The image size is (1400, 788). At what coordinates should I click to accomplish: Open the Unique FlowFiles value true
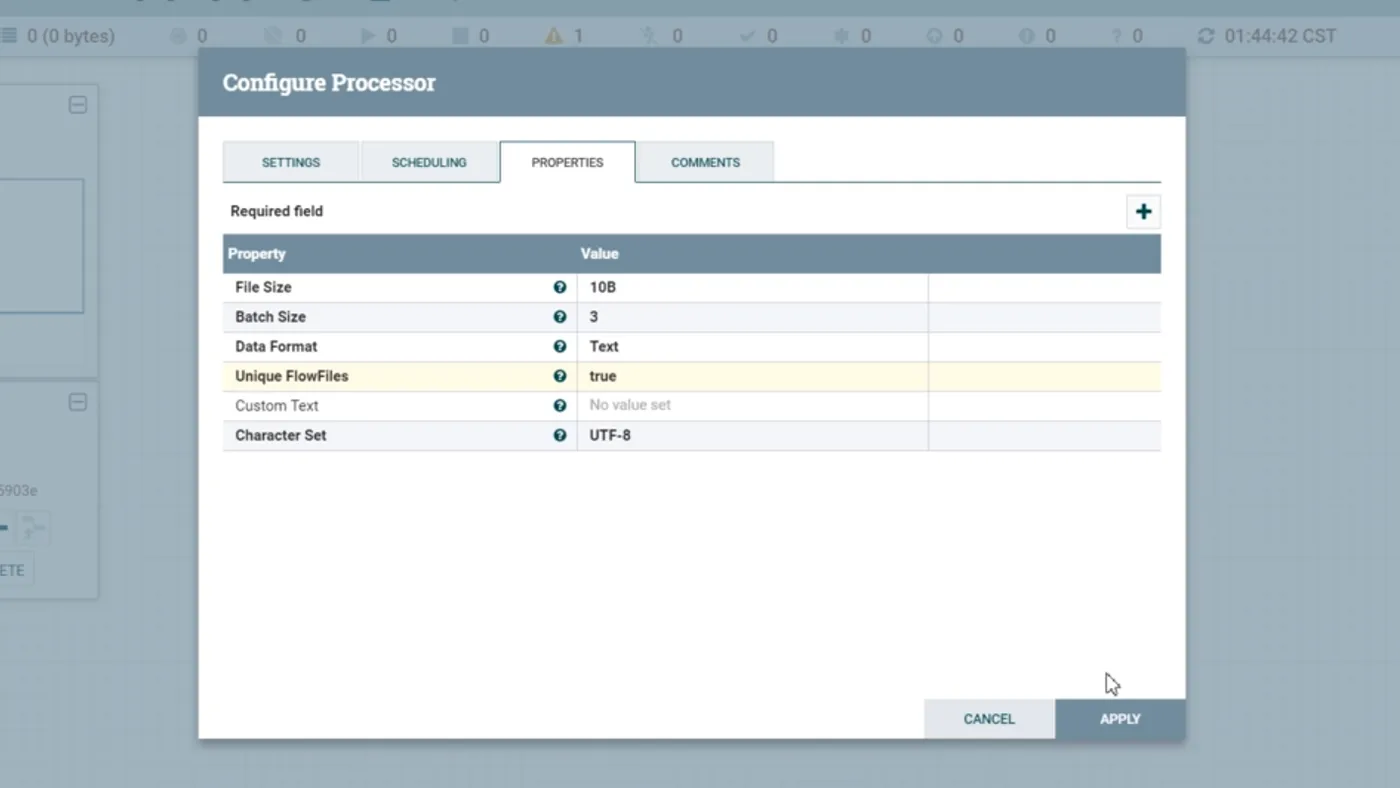[752, 376]
